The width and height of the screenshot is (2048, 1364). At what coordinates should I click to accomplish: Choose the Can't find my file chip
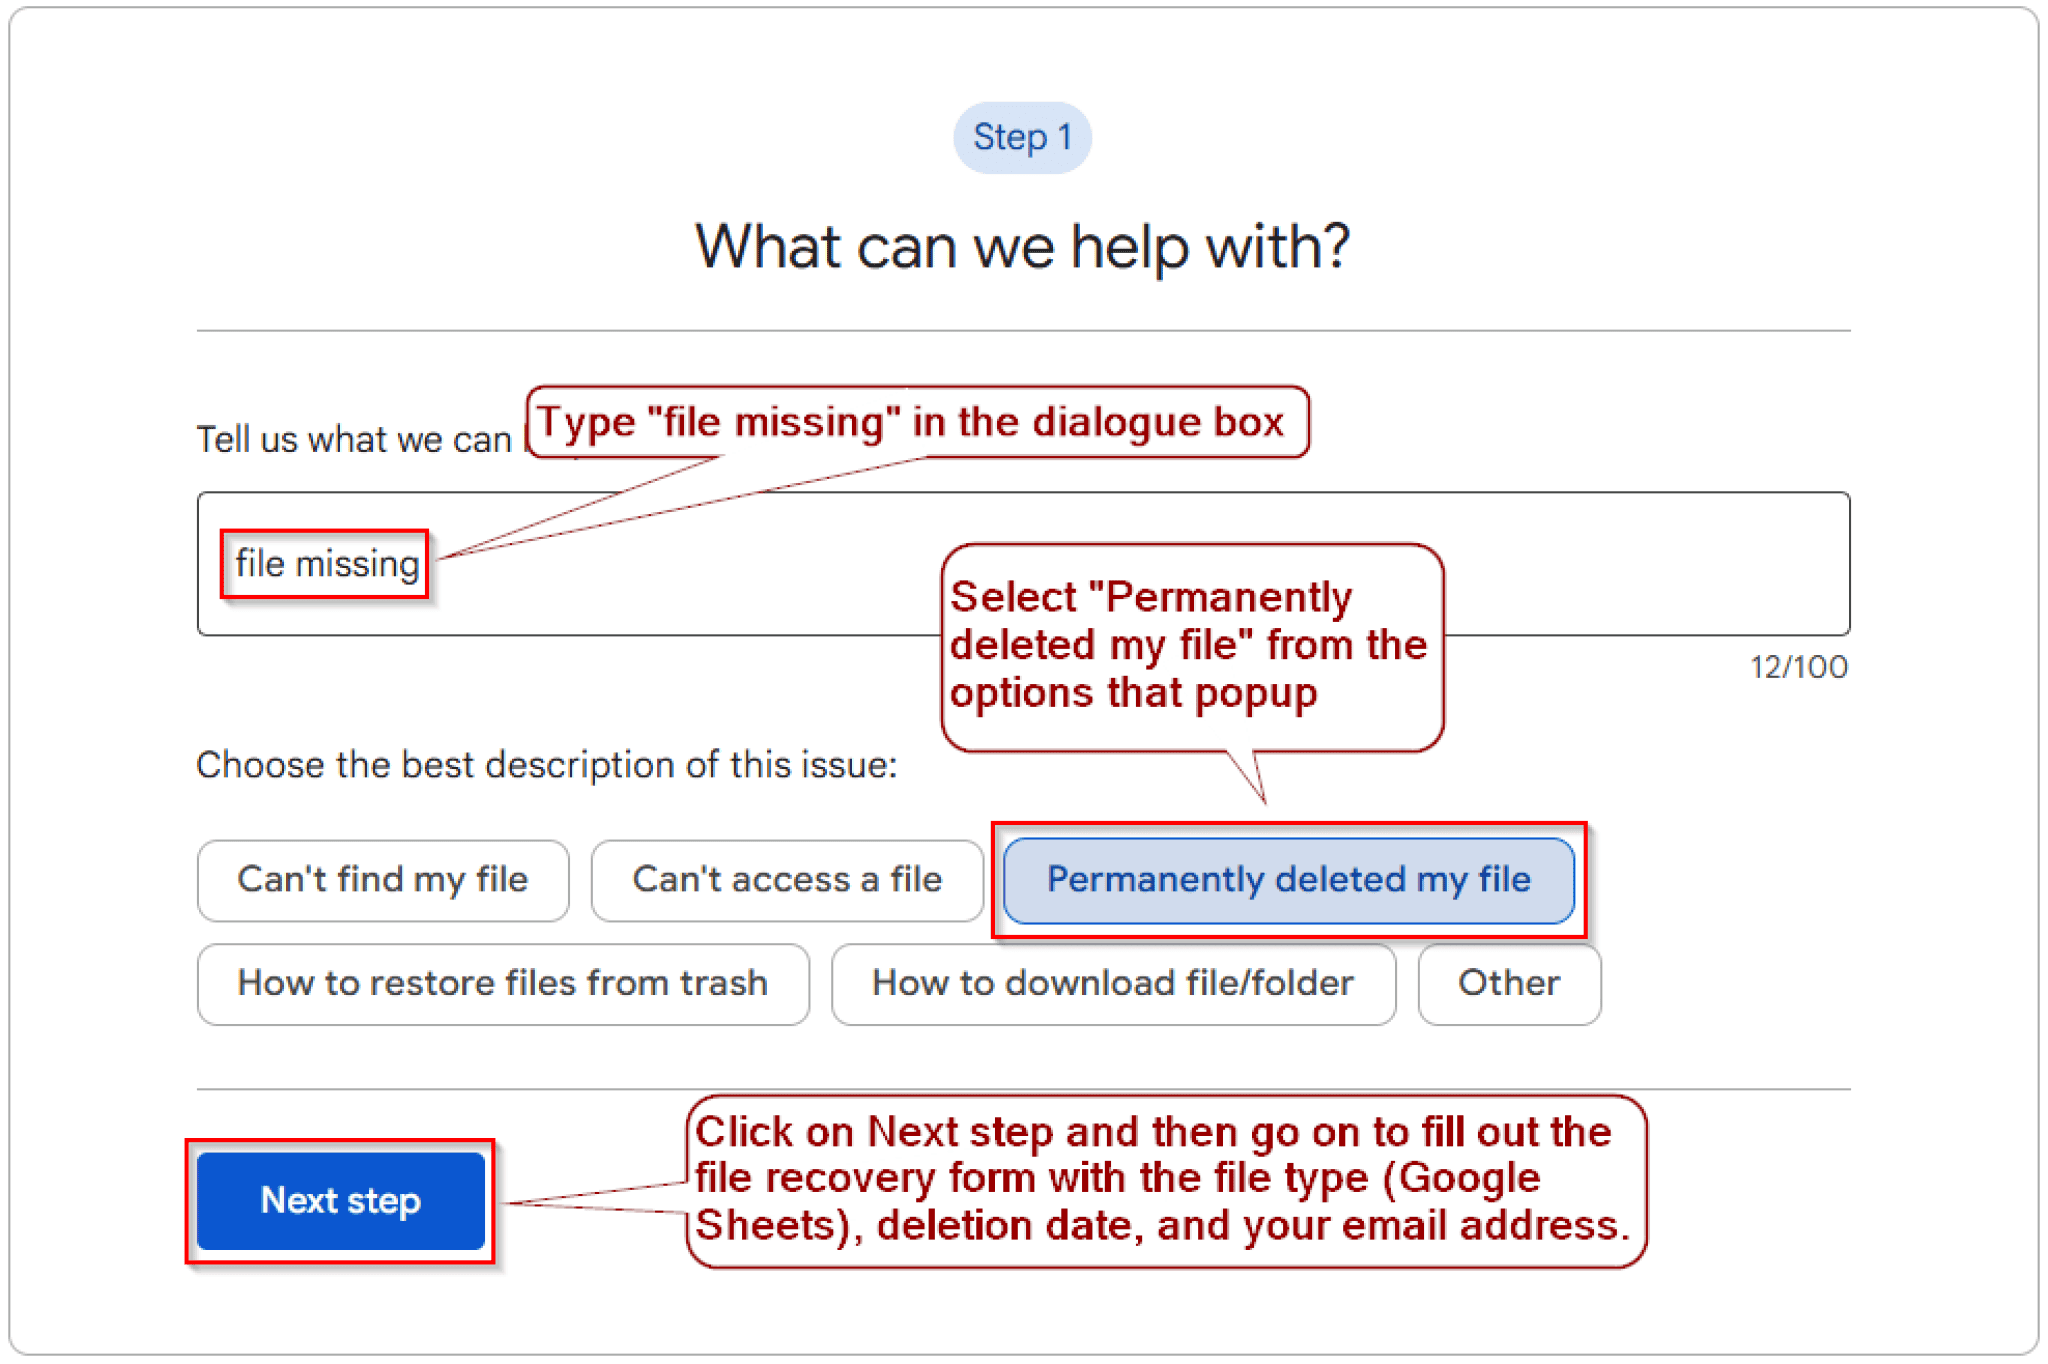click(382, 880)
